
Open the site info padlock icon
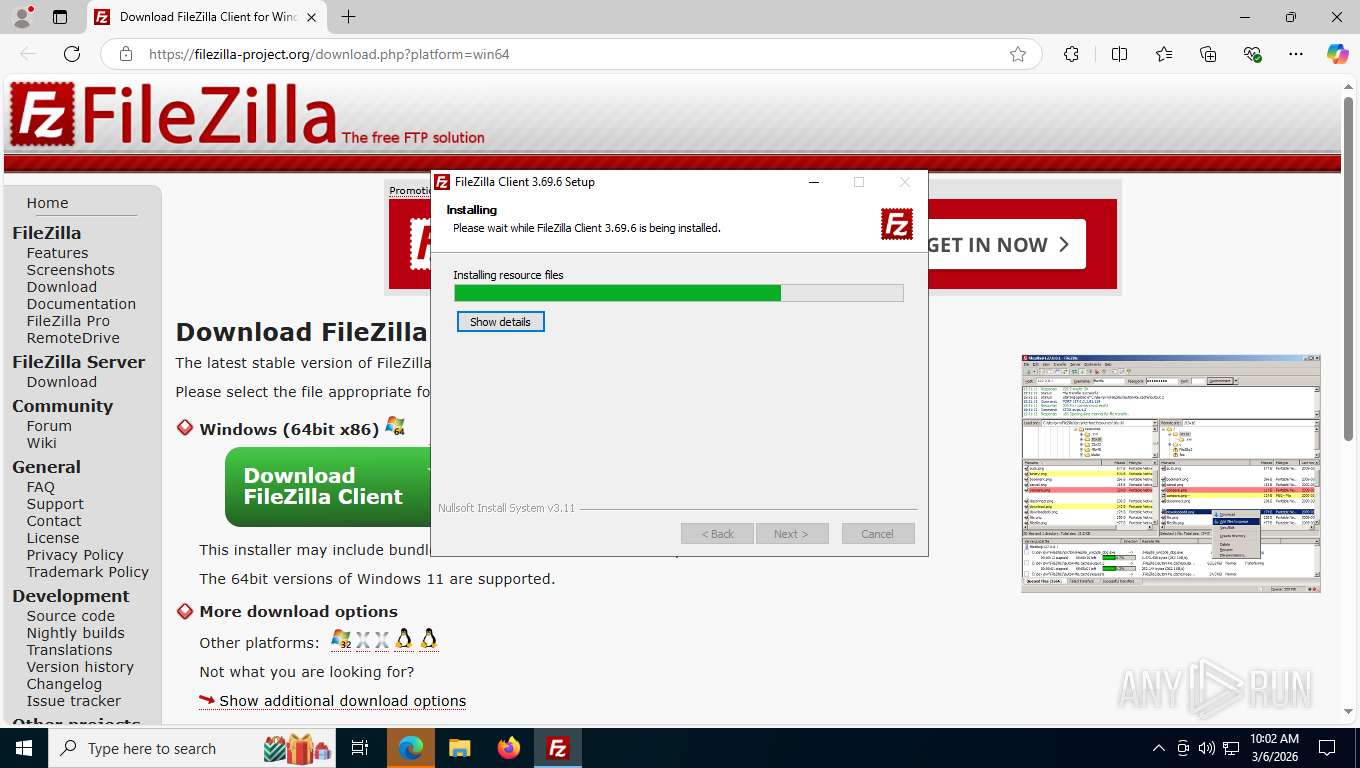click(x=125, y=54)
